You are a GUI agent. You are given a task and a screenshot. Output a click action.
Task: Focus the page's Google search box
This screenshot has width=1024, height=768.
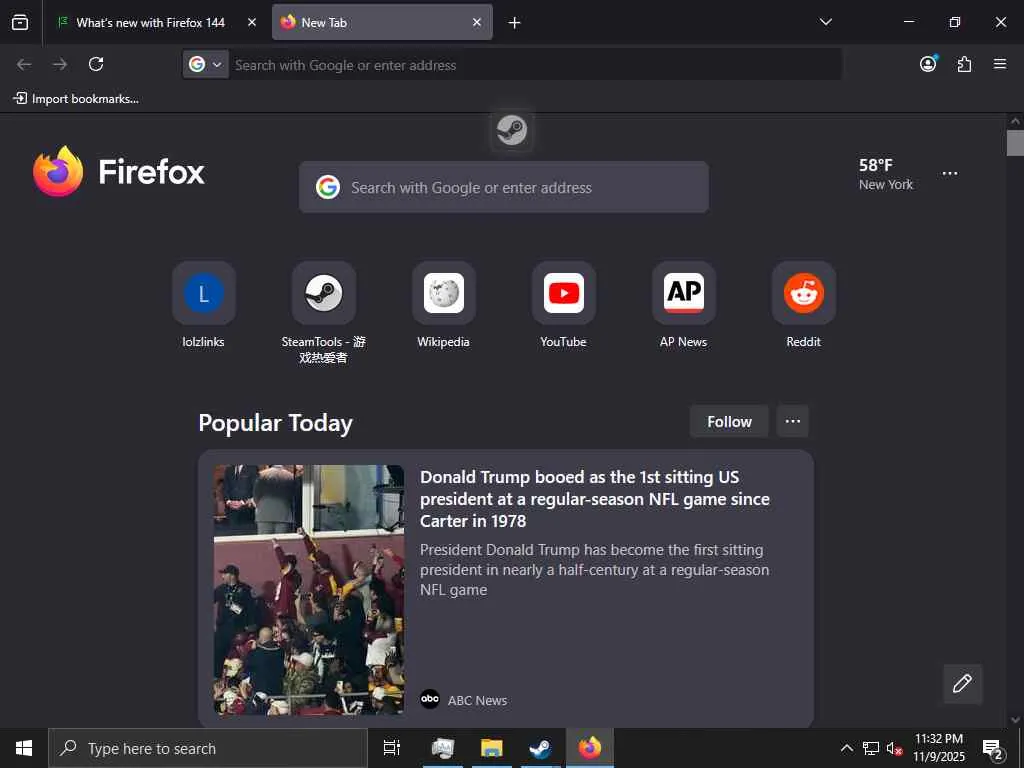click(504, 187)
